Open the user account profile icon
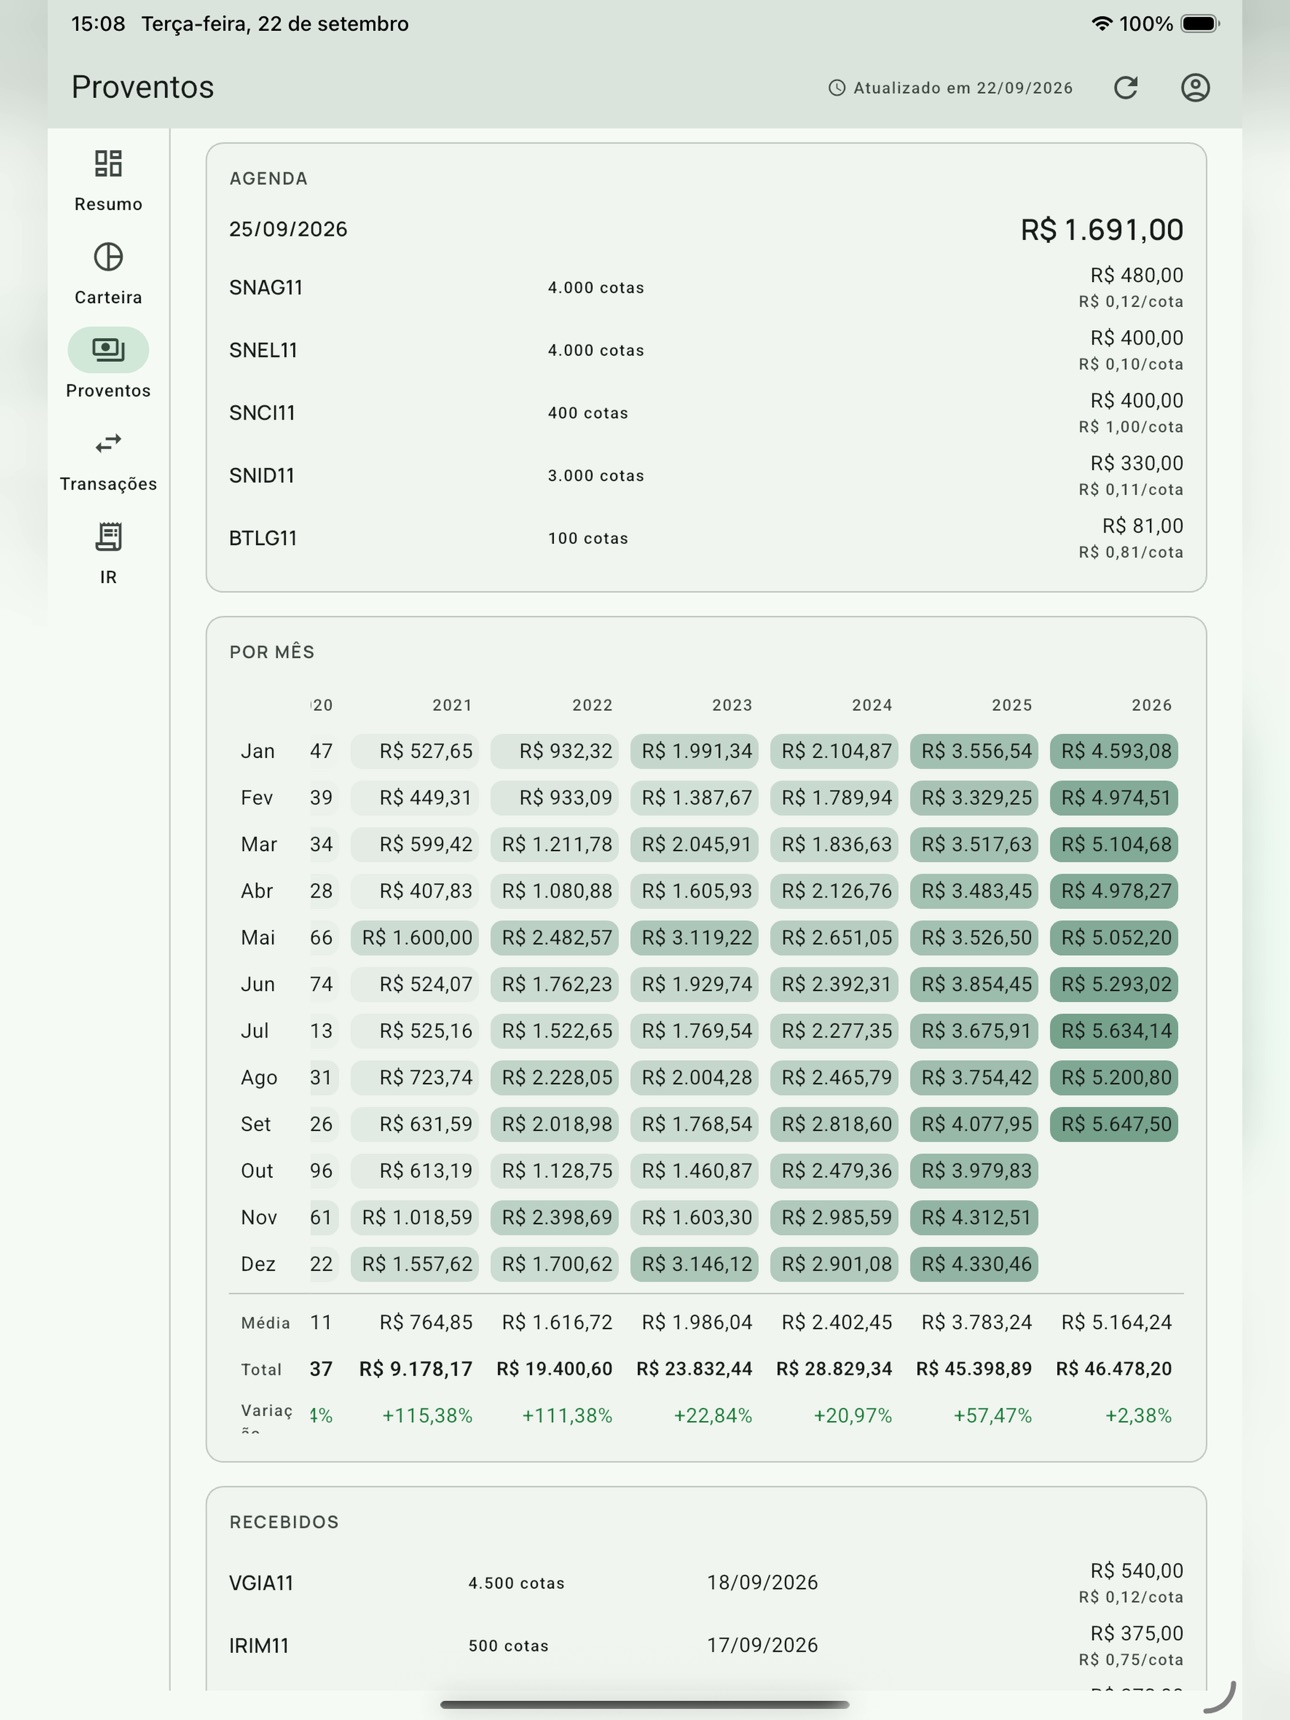Viewport: 1290px width, 1720px height. point(1195,88)
